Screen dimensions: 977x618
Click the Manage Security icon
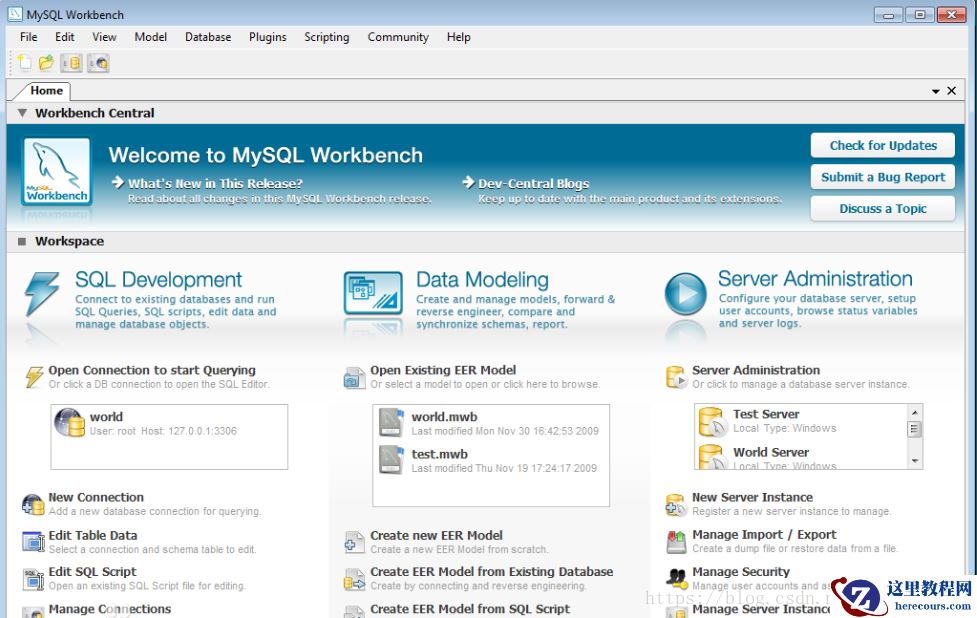(x=676, y=578)
